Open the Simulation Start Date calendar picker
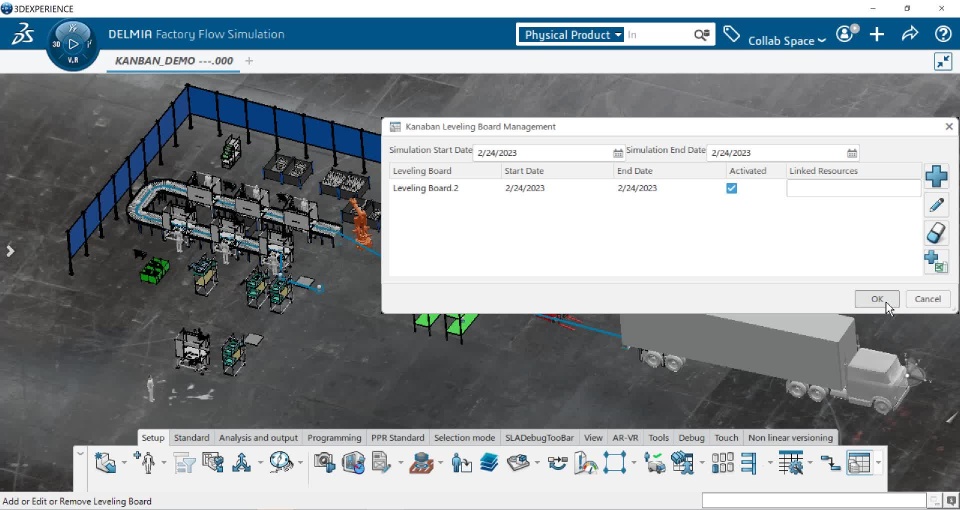 coord(618,153)
